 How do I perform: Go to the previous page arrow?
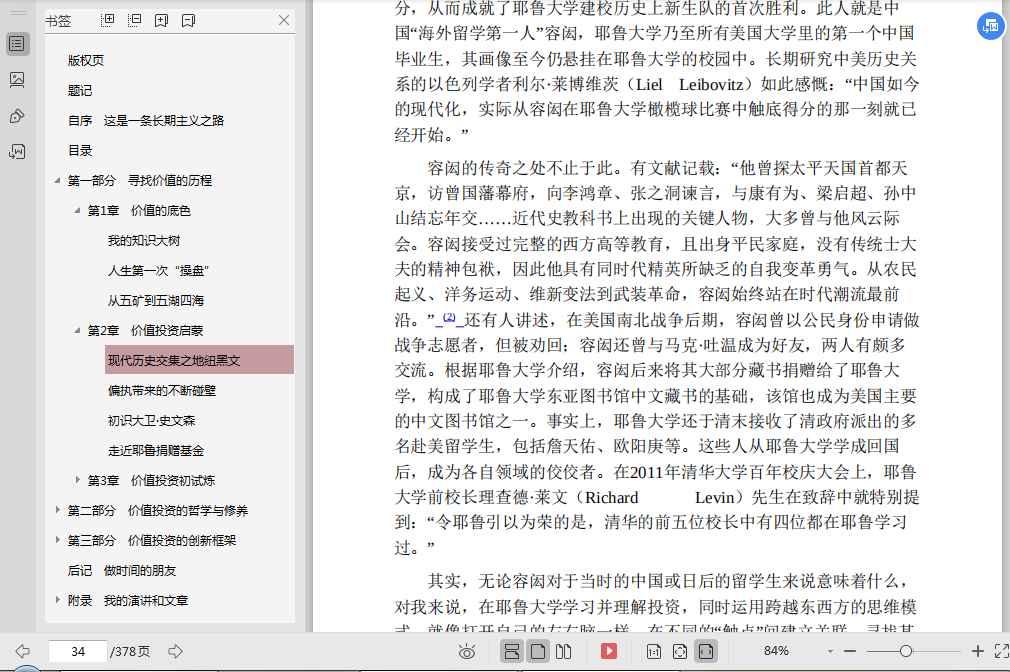[23, 651]
